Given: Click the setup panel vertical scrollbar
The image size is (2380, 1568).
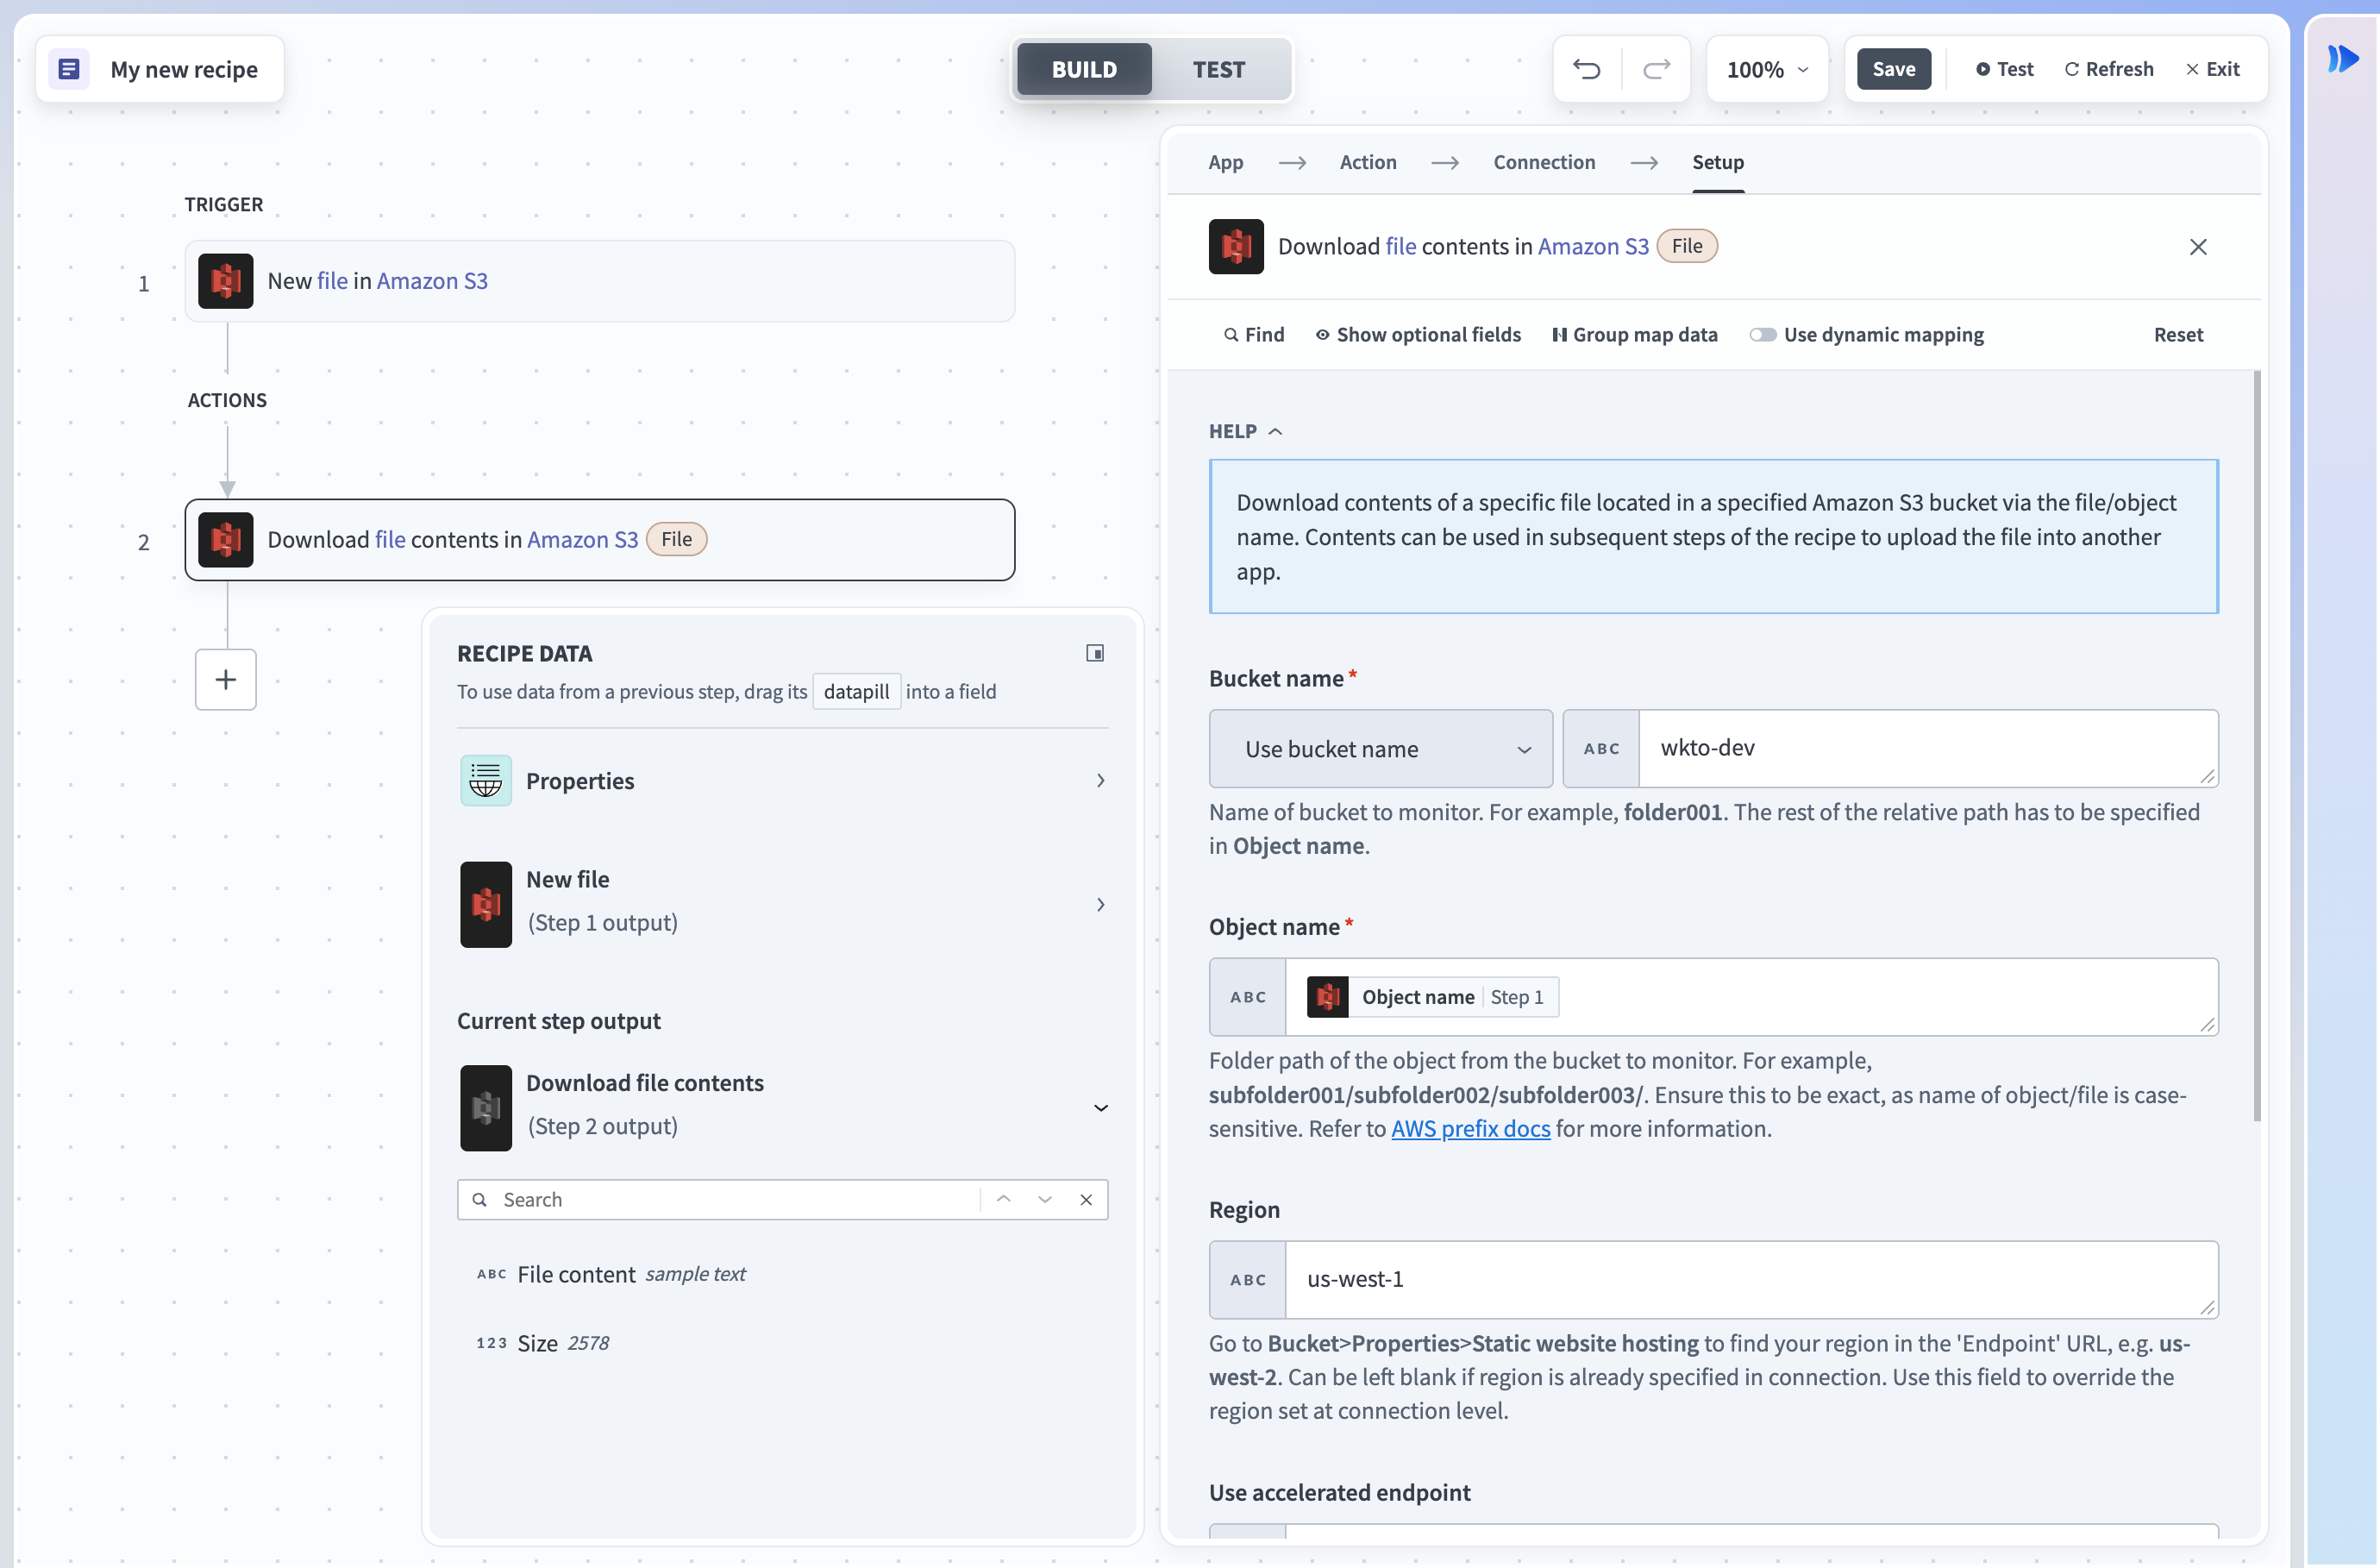Looking at the screenshot, I should pyautogui.click(x=2257, y=746).
